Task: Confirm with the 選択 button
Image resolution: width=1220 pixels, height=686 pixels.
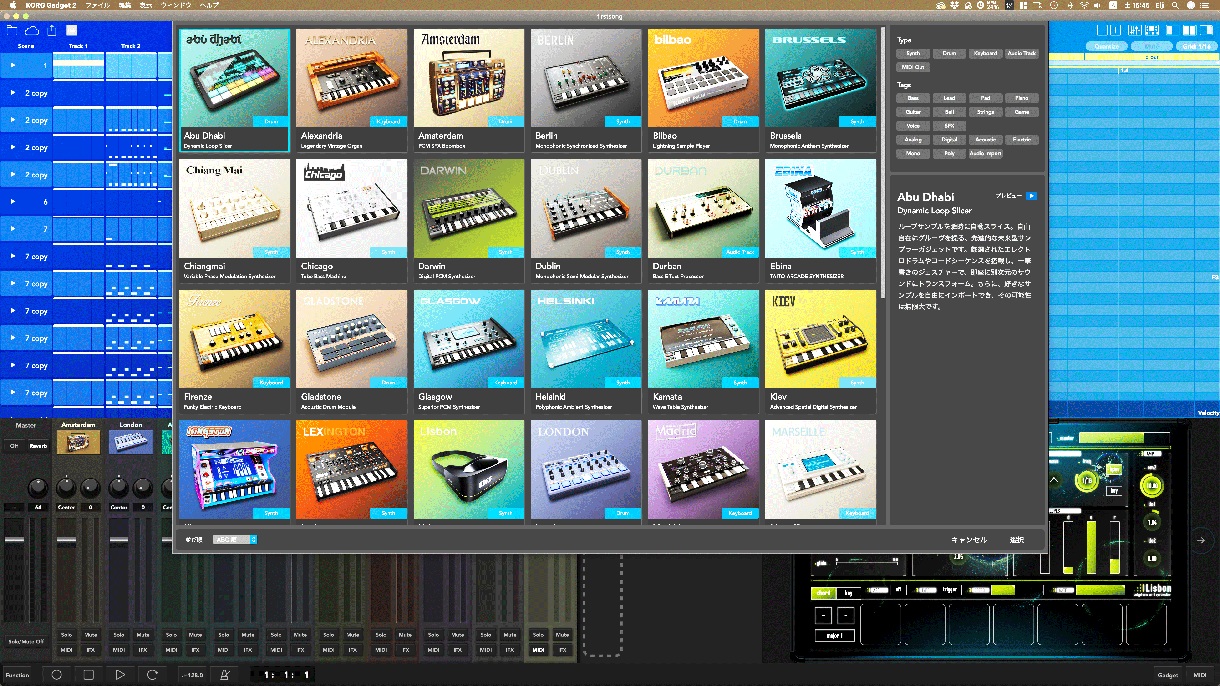Action: [x=1016, y=540]
